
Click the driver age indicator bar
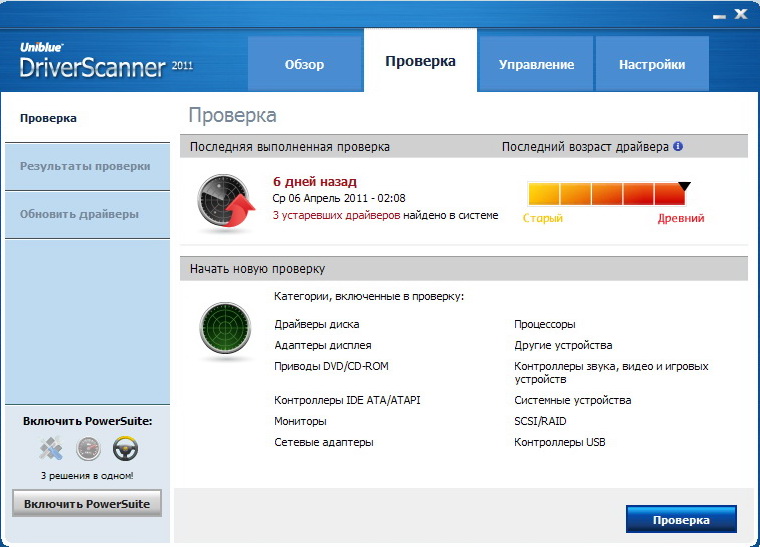pos(606,194)
